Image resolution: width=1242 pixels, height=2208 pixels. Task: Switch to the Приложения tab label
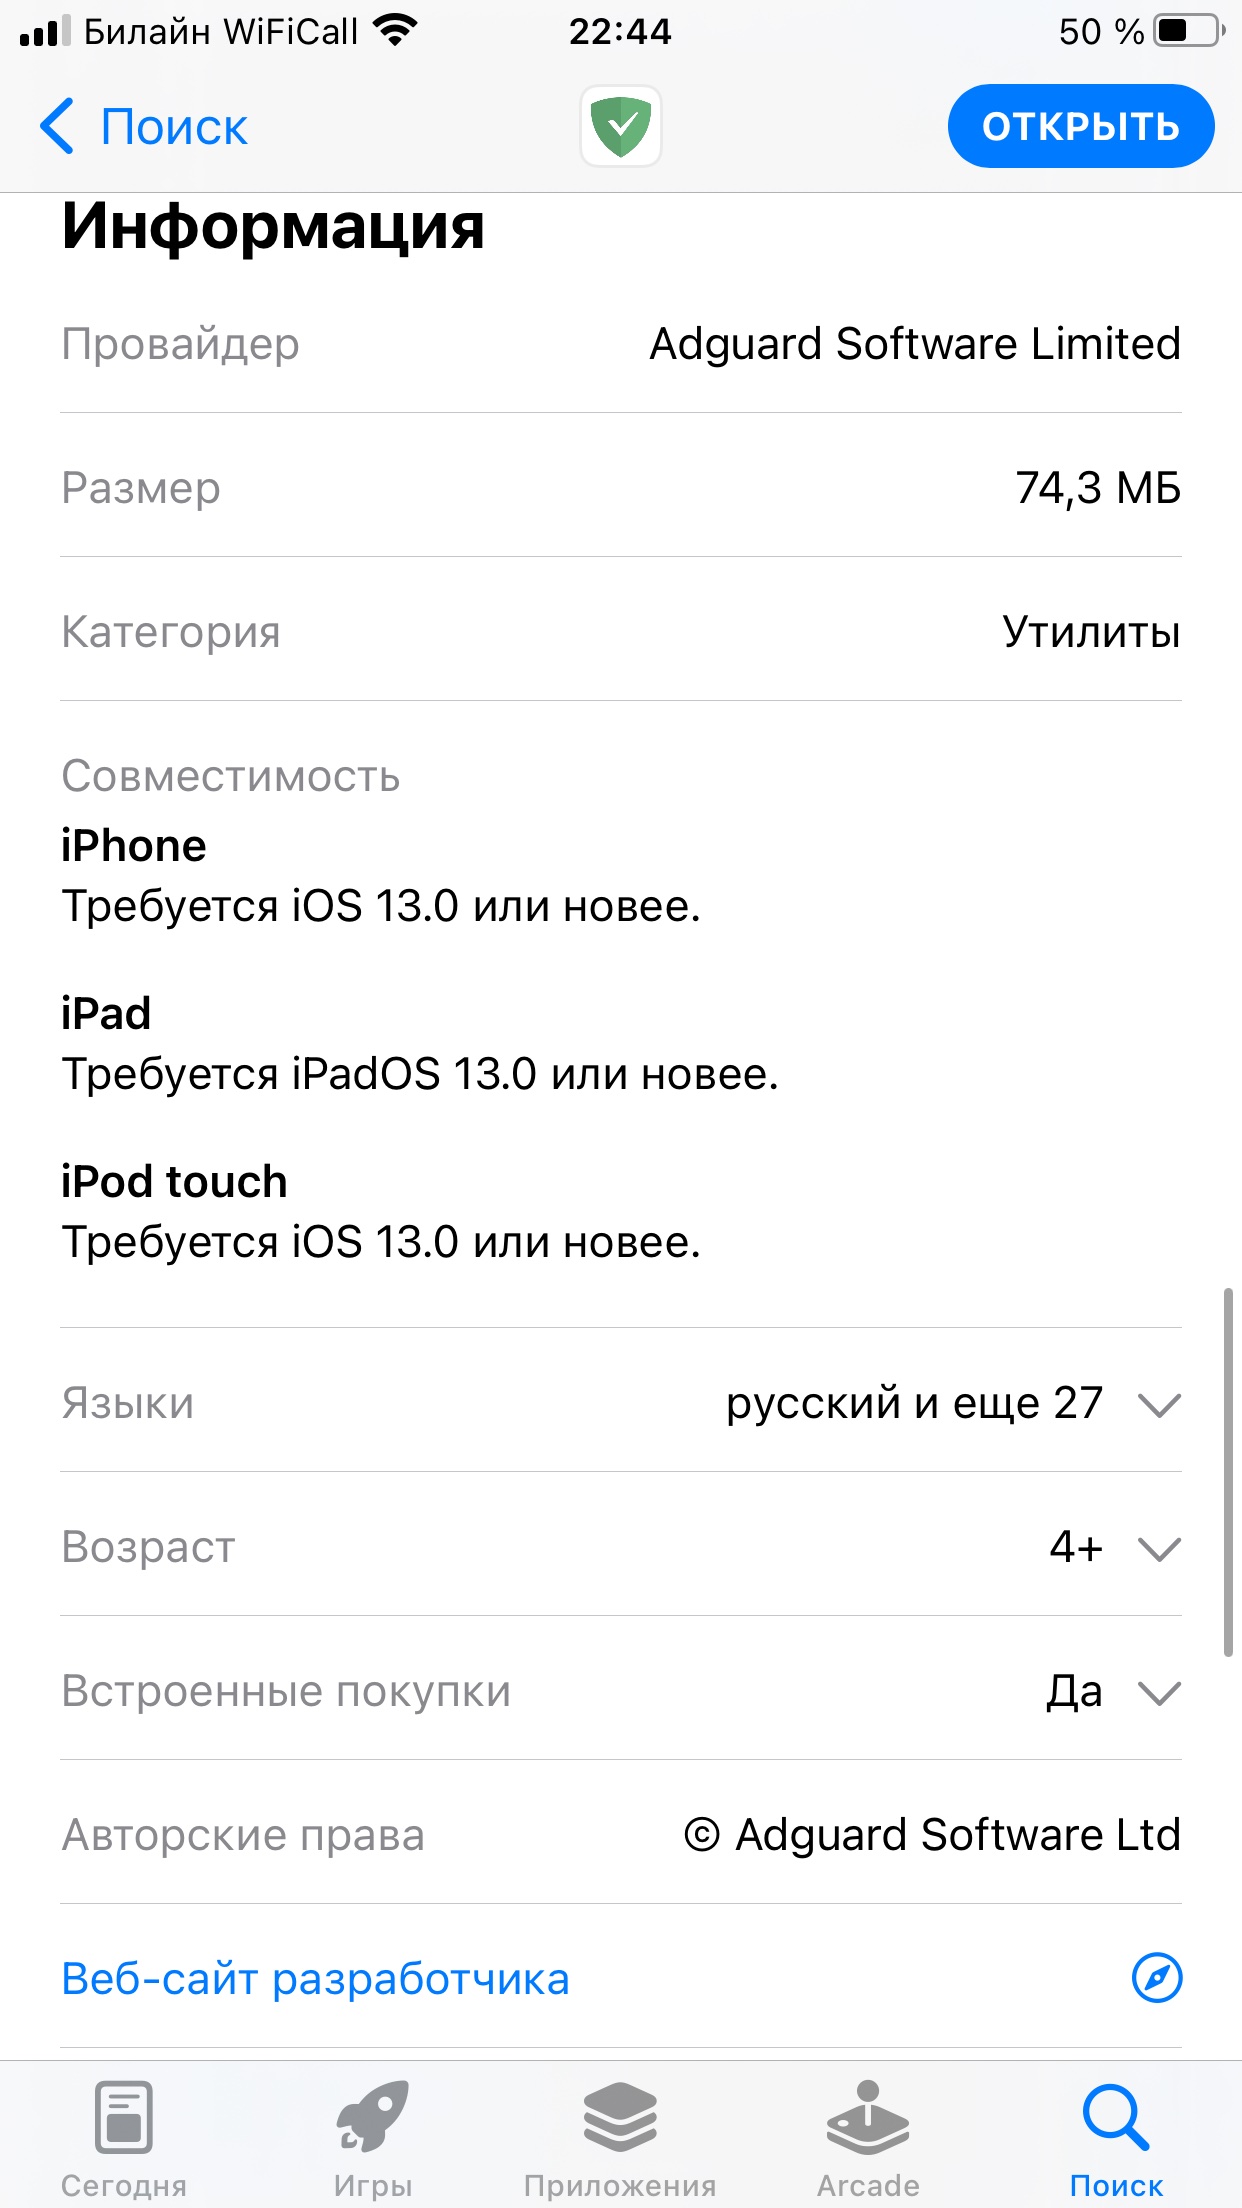tap(620, 2186)
